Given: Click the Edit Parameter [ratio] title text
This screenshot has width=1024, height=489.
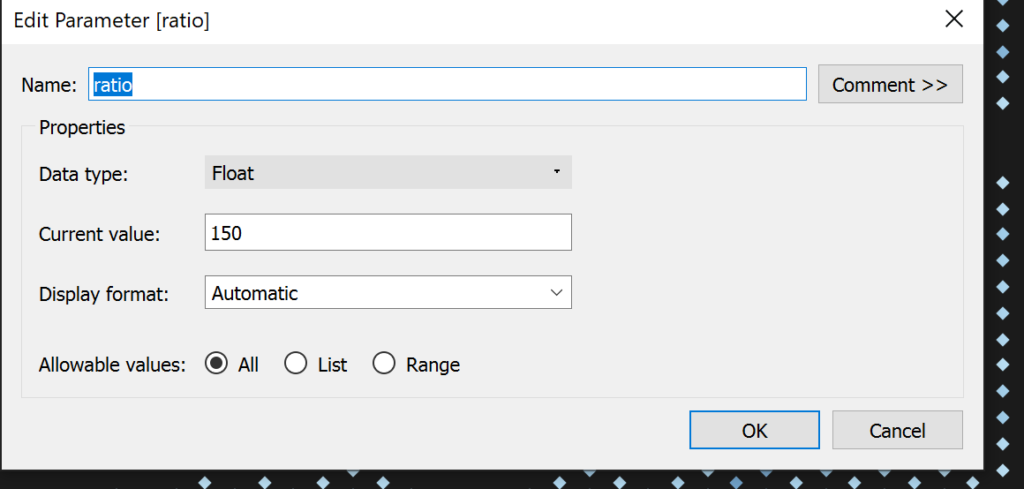Looking at the screenshot, I should point(112,21).
